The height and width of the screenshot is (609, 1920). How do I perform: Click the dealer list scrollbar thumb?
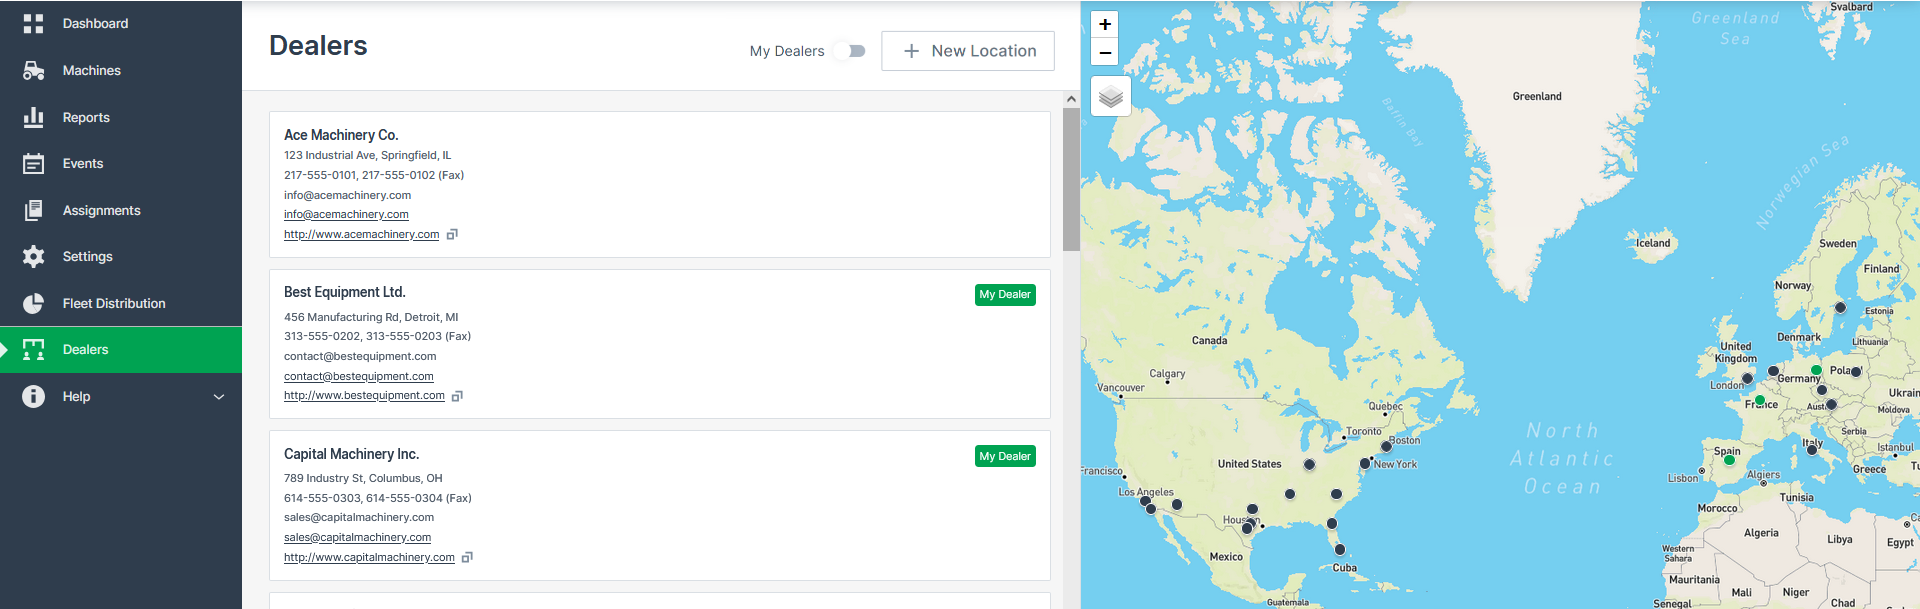click(x=1071, y=180)
